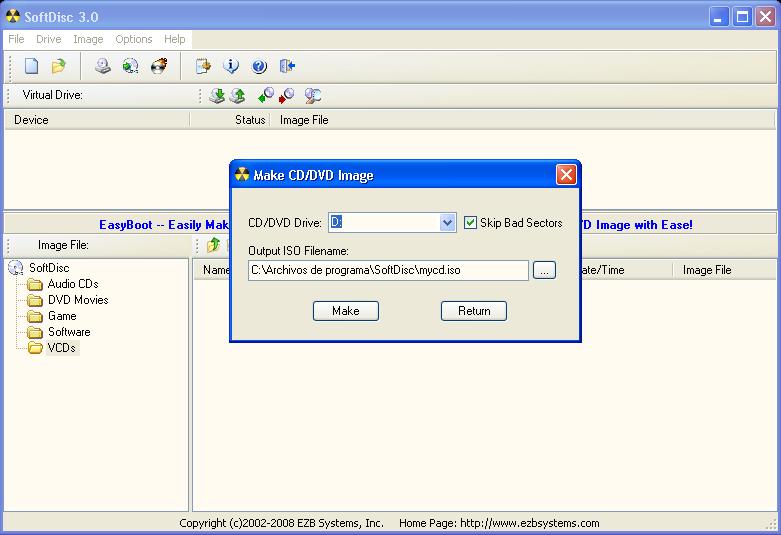Click the green up-folder arrow icon
This screenshot has width=781, height=535.
coord(214,245)
